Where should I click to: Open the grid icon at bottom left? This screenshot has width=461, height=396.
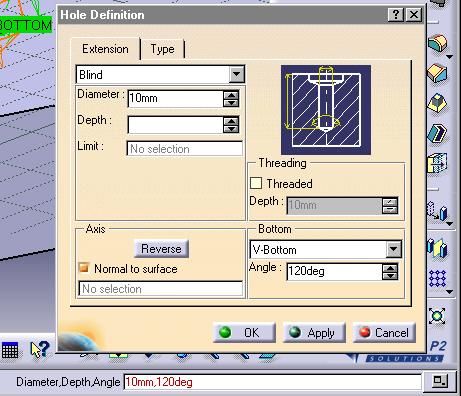[x=10, y=350]
